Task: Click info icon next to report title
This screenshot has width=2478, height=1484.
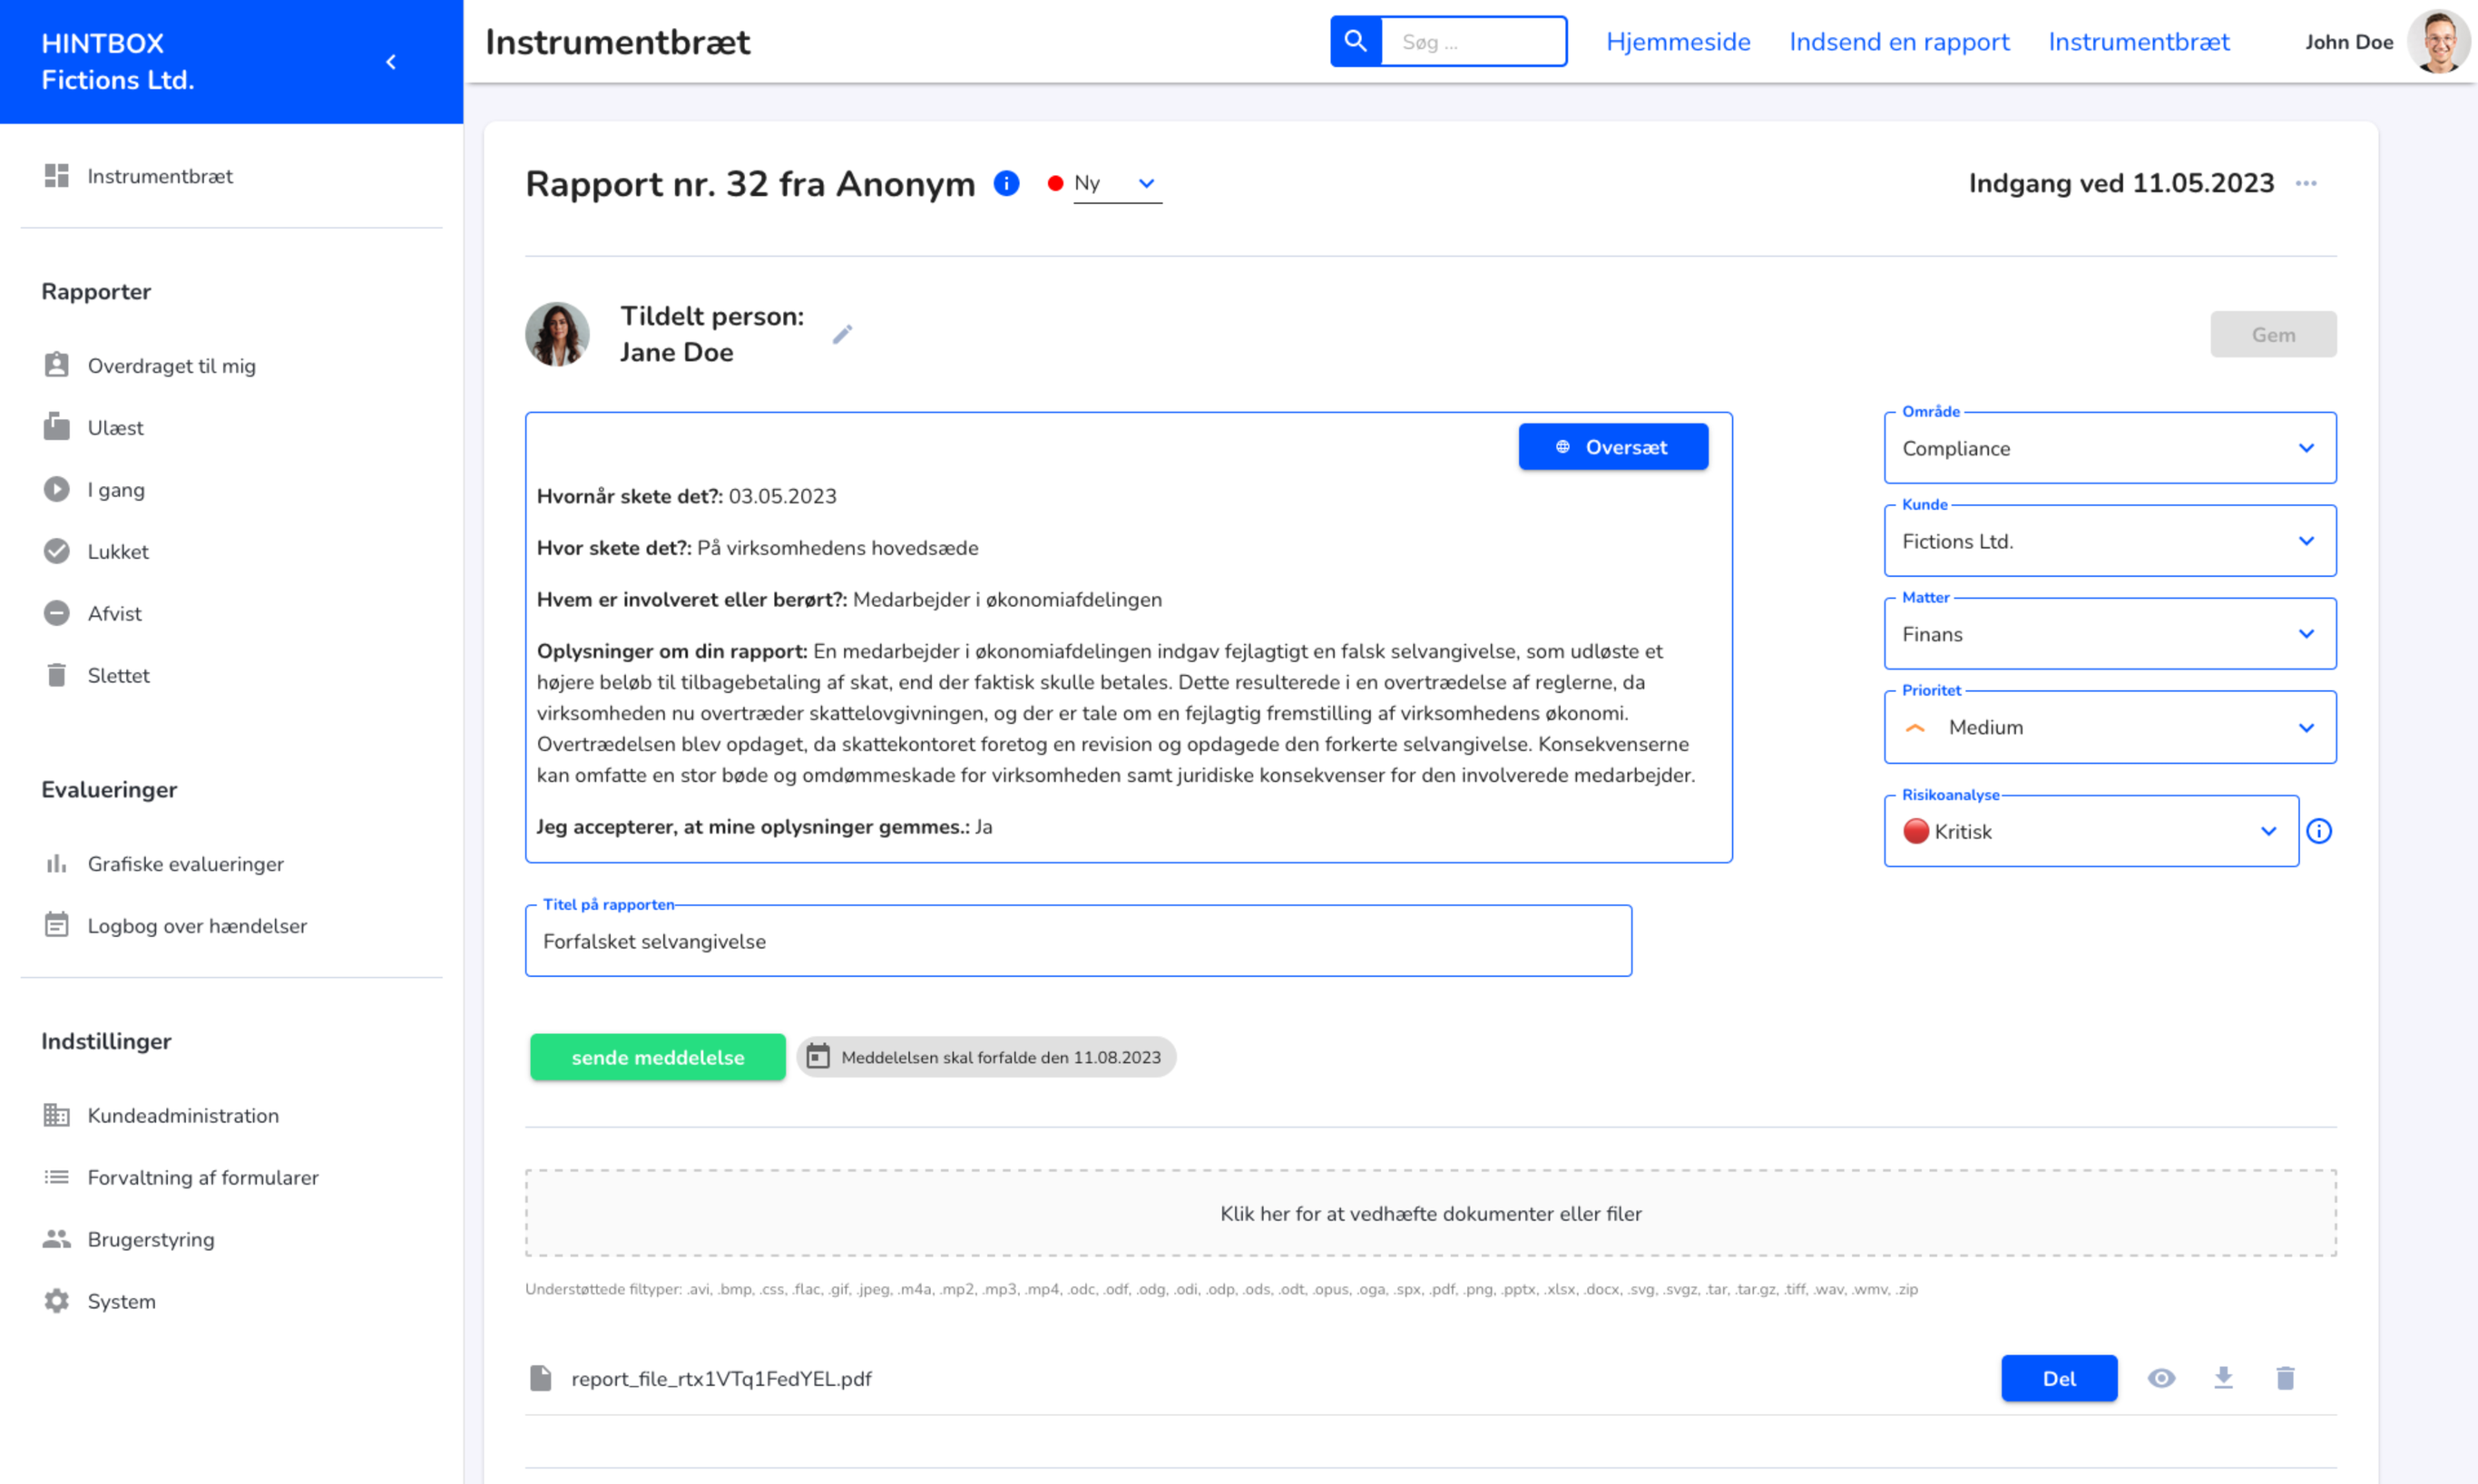Action: tap(1006, 183)
